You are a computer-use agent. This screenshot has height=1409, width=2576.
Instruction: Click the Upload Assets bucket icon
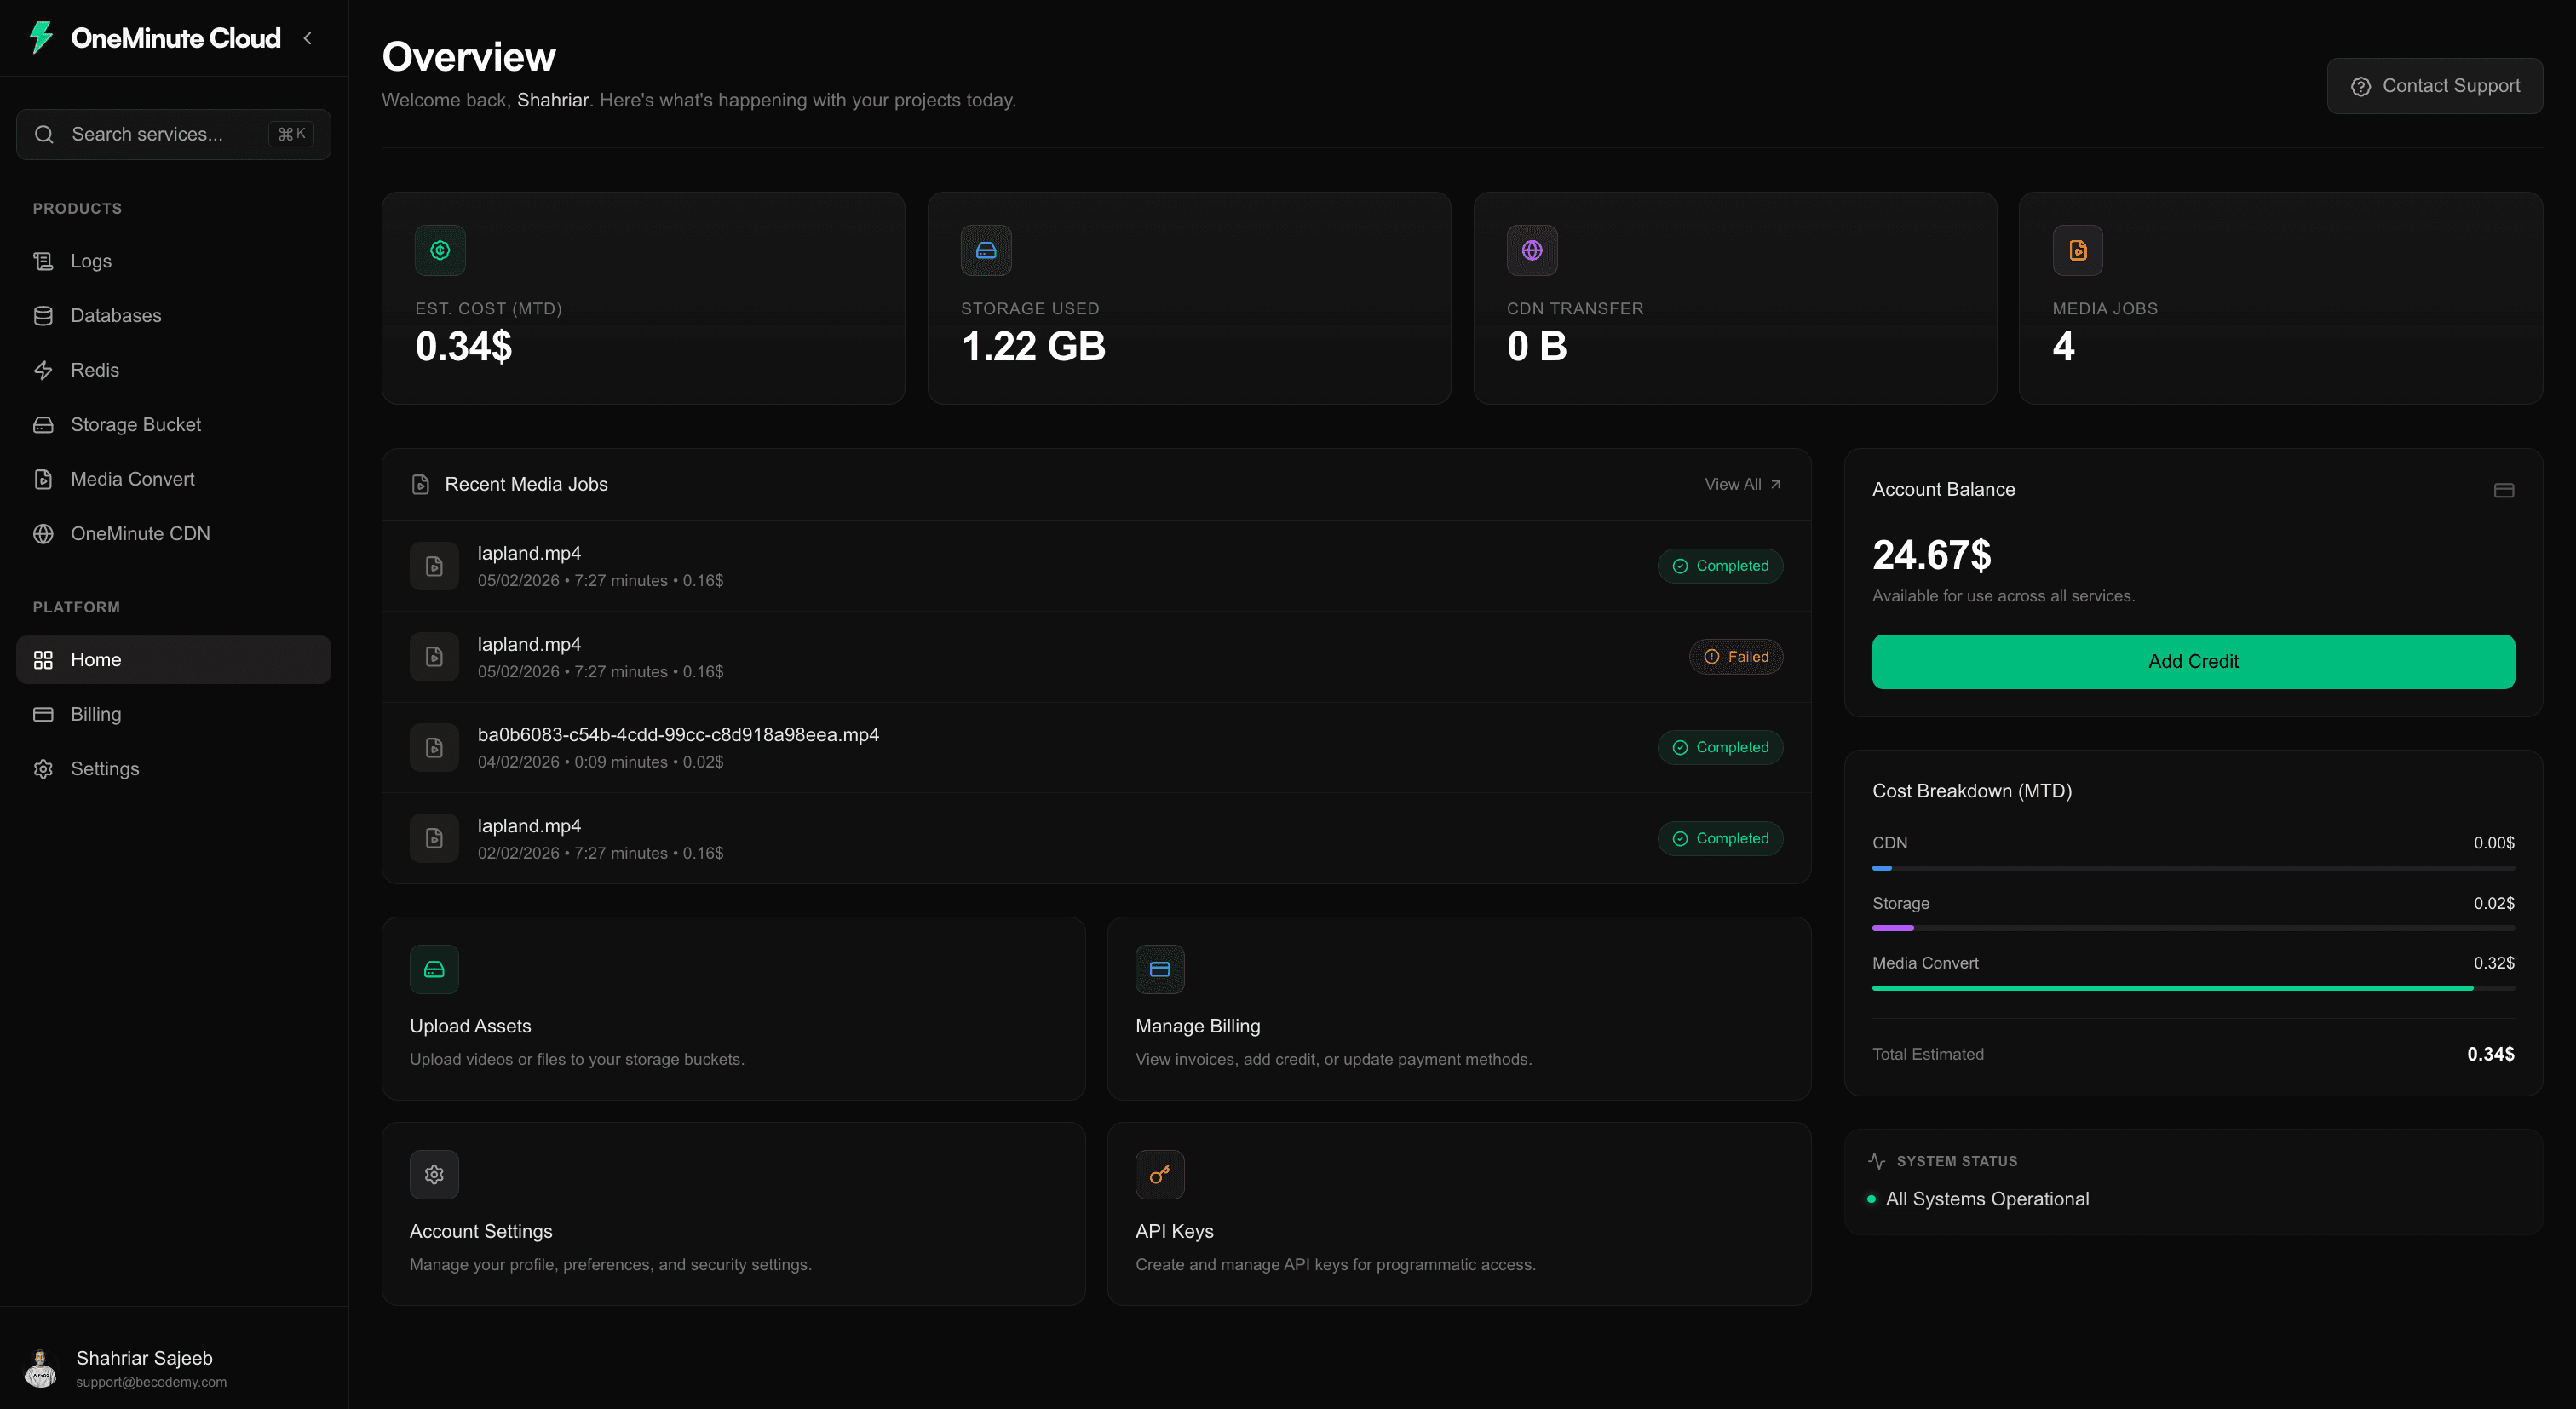(434, 968)
